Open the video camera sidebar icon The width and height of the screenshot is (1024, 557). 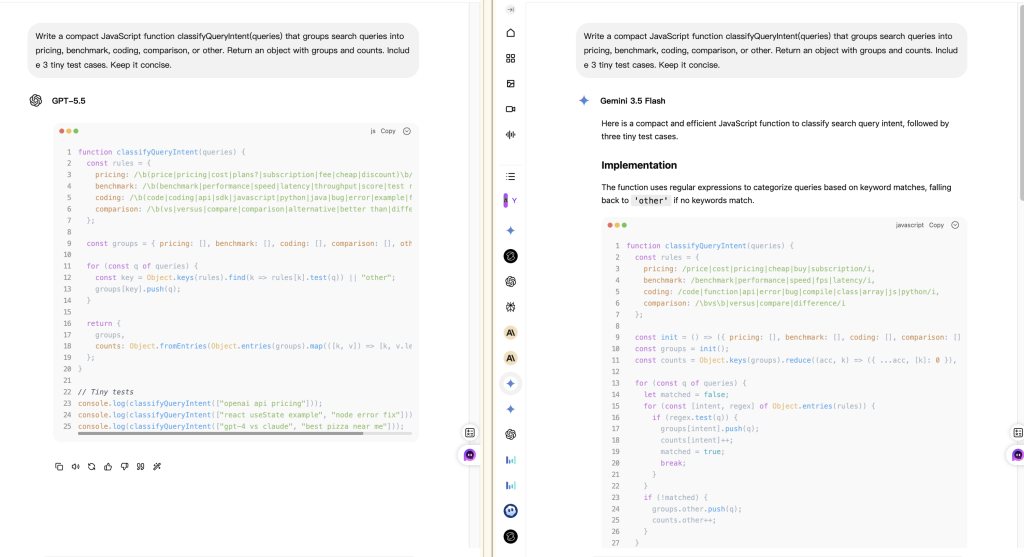pyautogui.click(x=511, y=109)
